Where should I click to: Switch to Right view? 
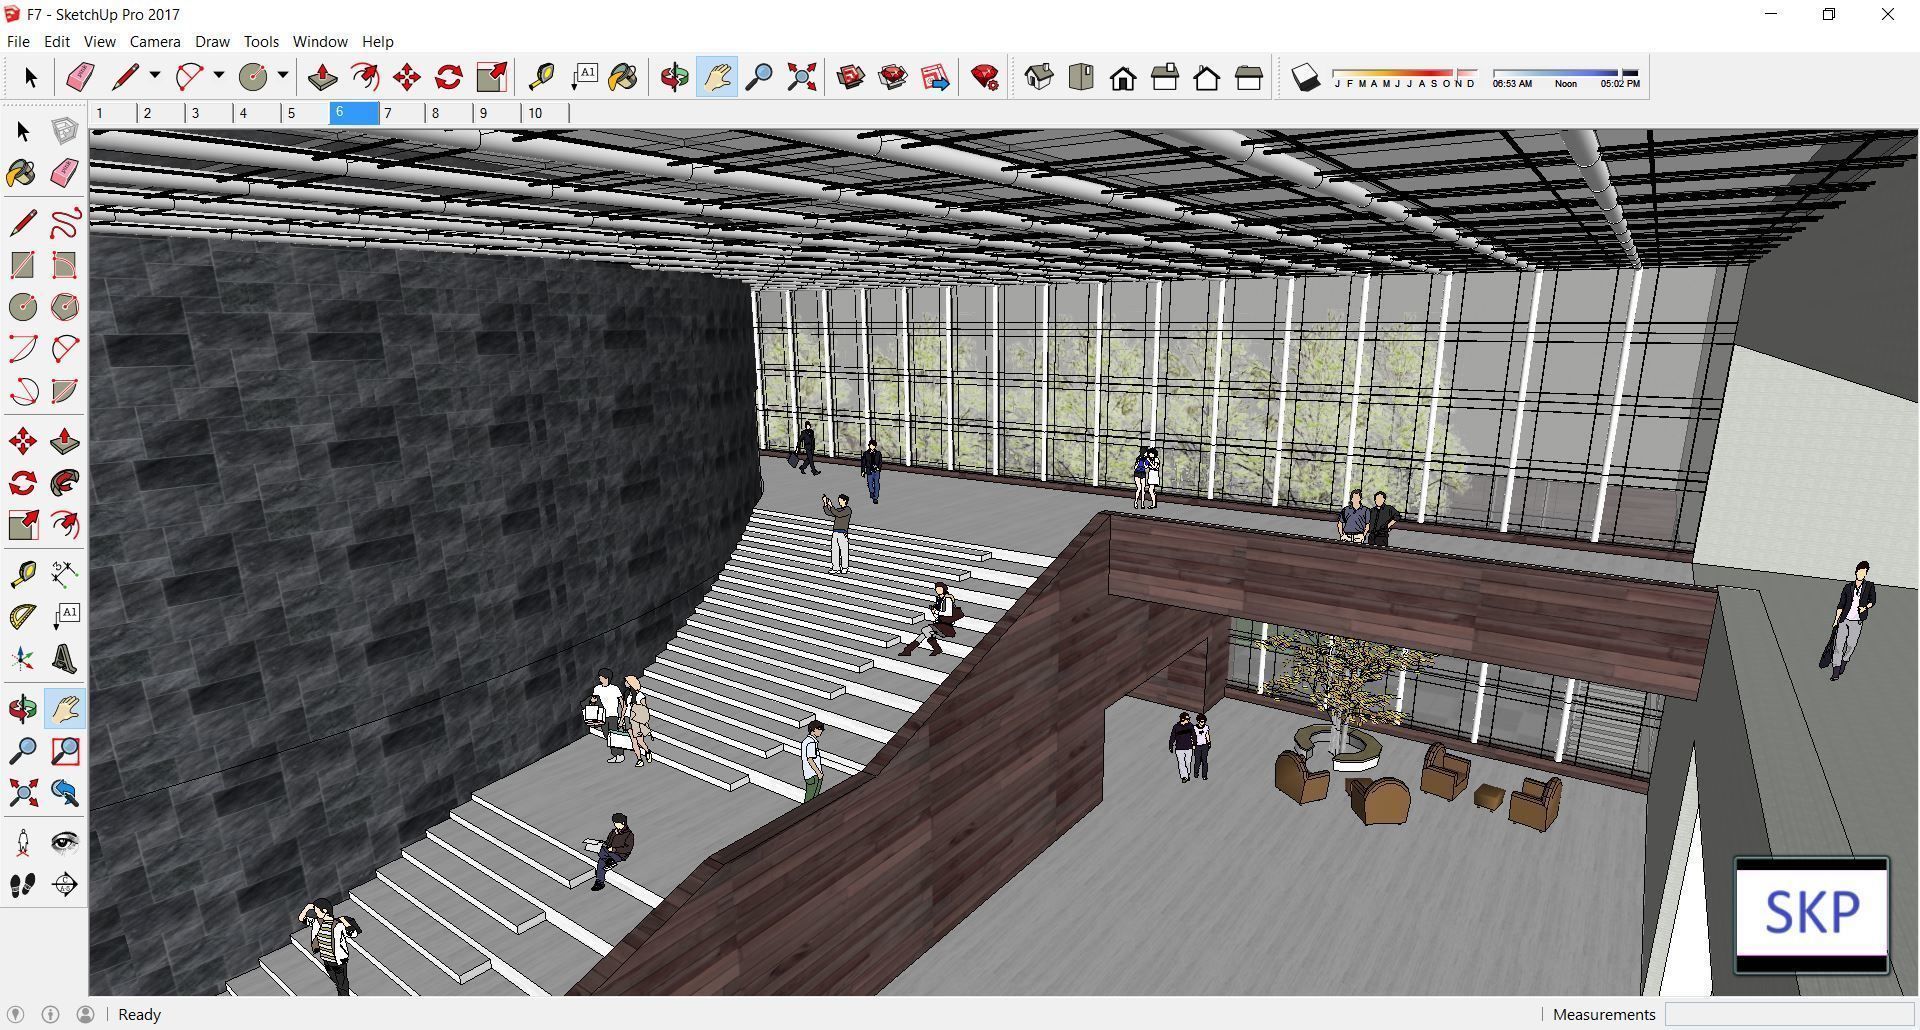pyautogui.click(x=1165, y=77)
